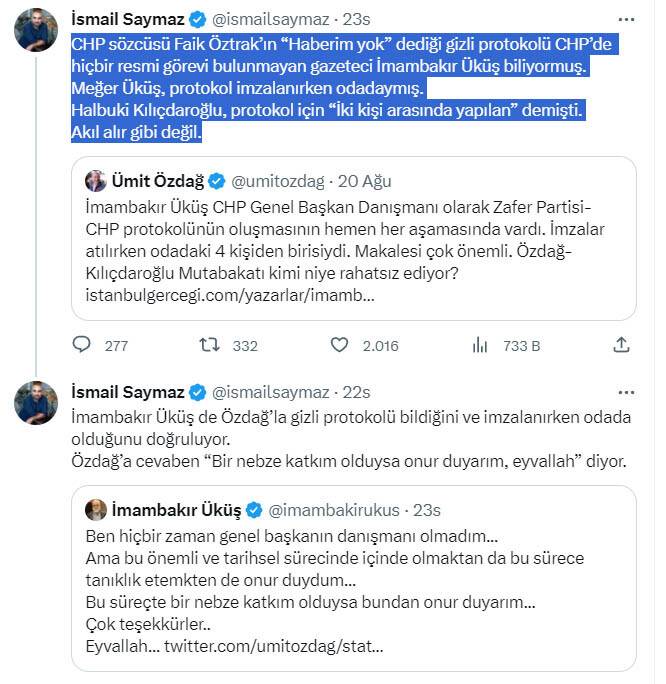Click İsmail Saymaz's avatar on the second tweet
The image size is (666, 684).
tap(36, 402)
